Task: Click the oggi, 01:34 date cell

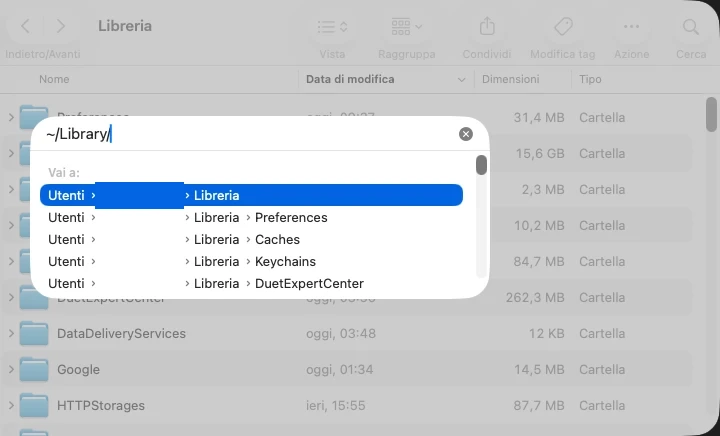Action: pyautogui.click(x=339, y=369)
